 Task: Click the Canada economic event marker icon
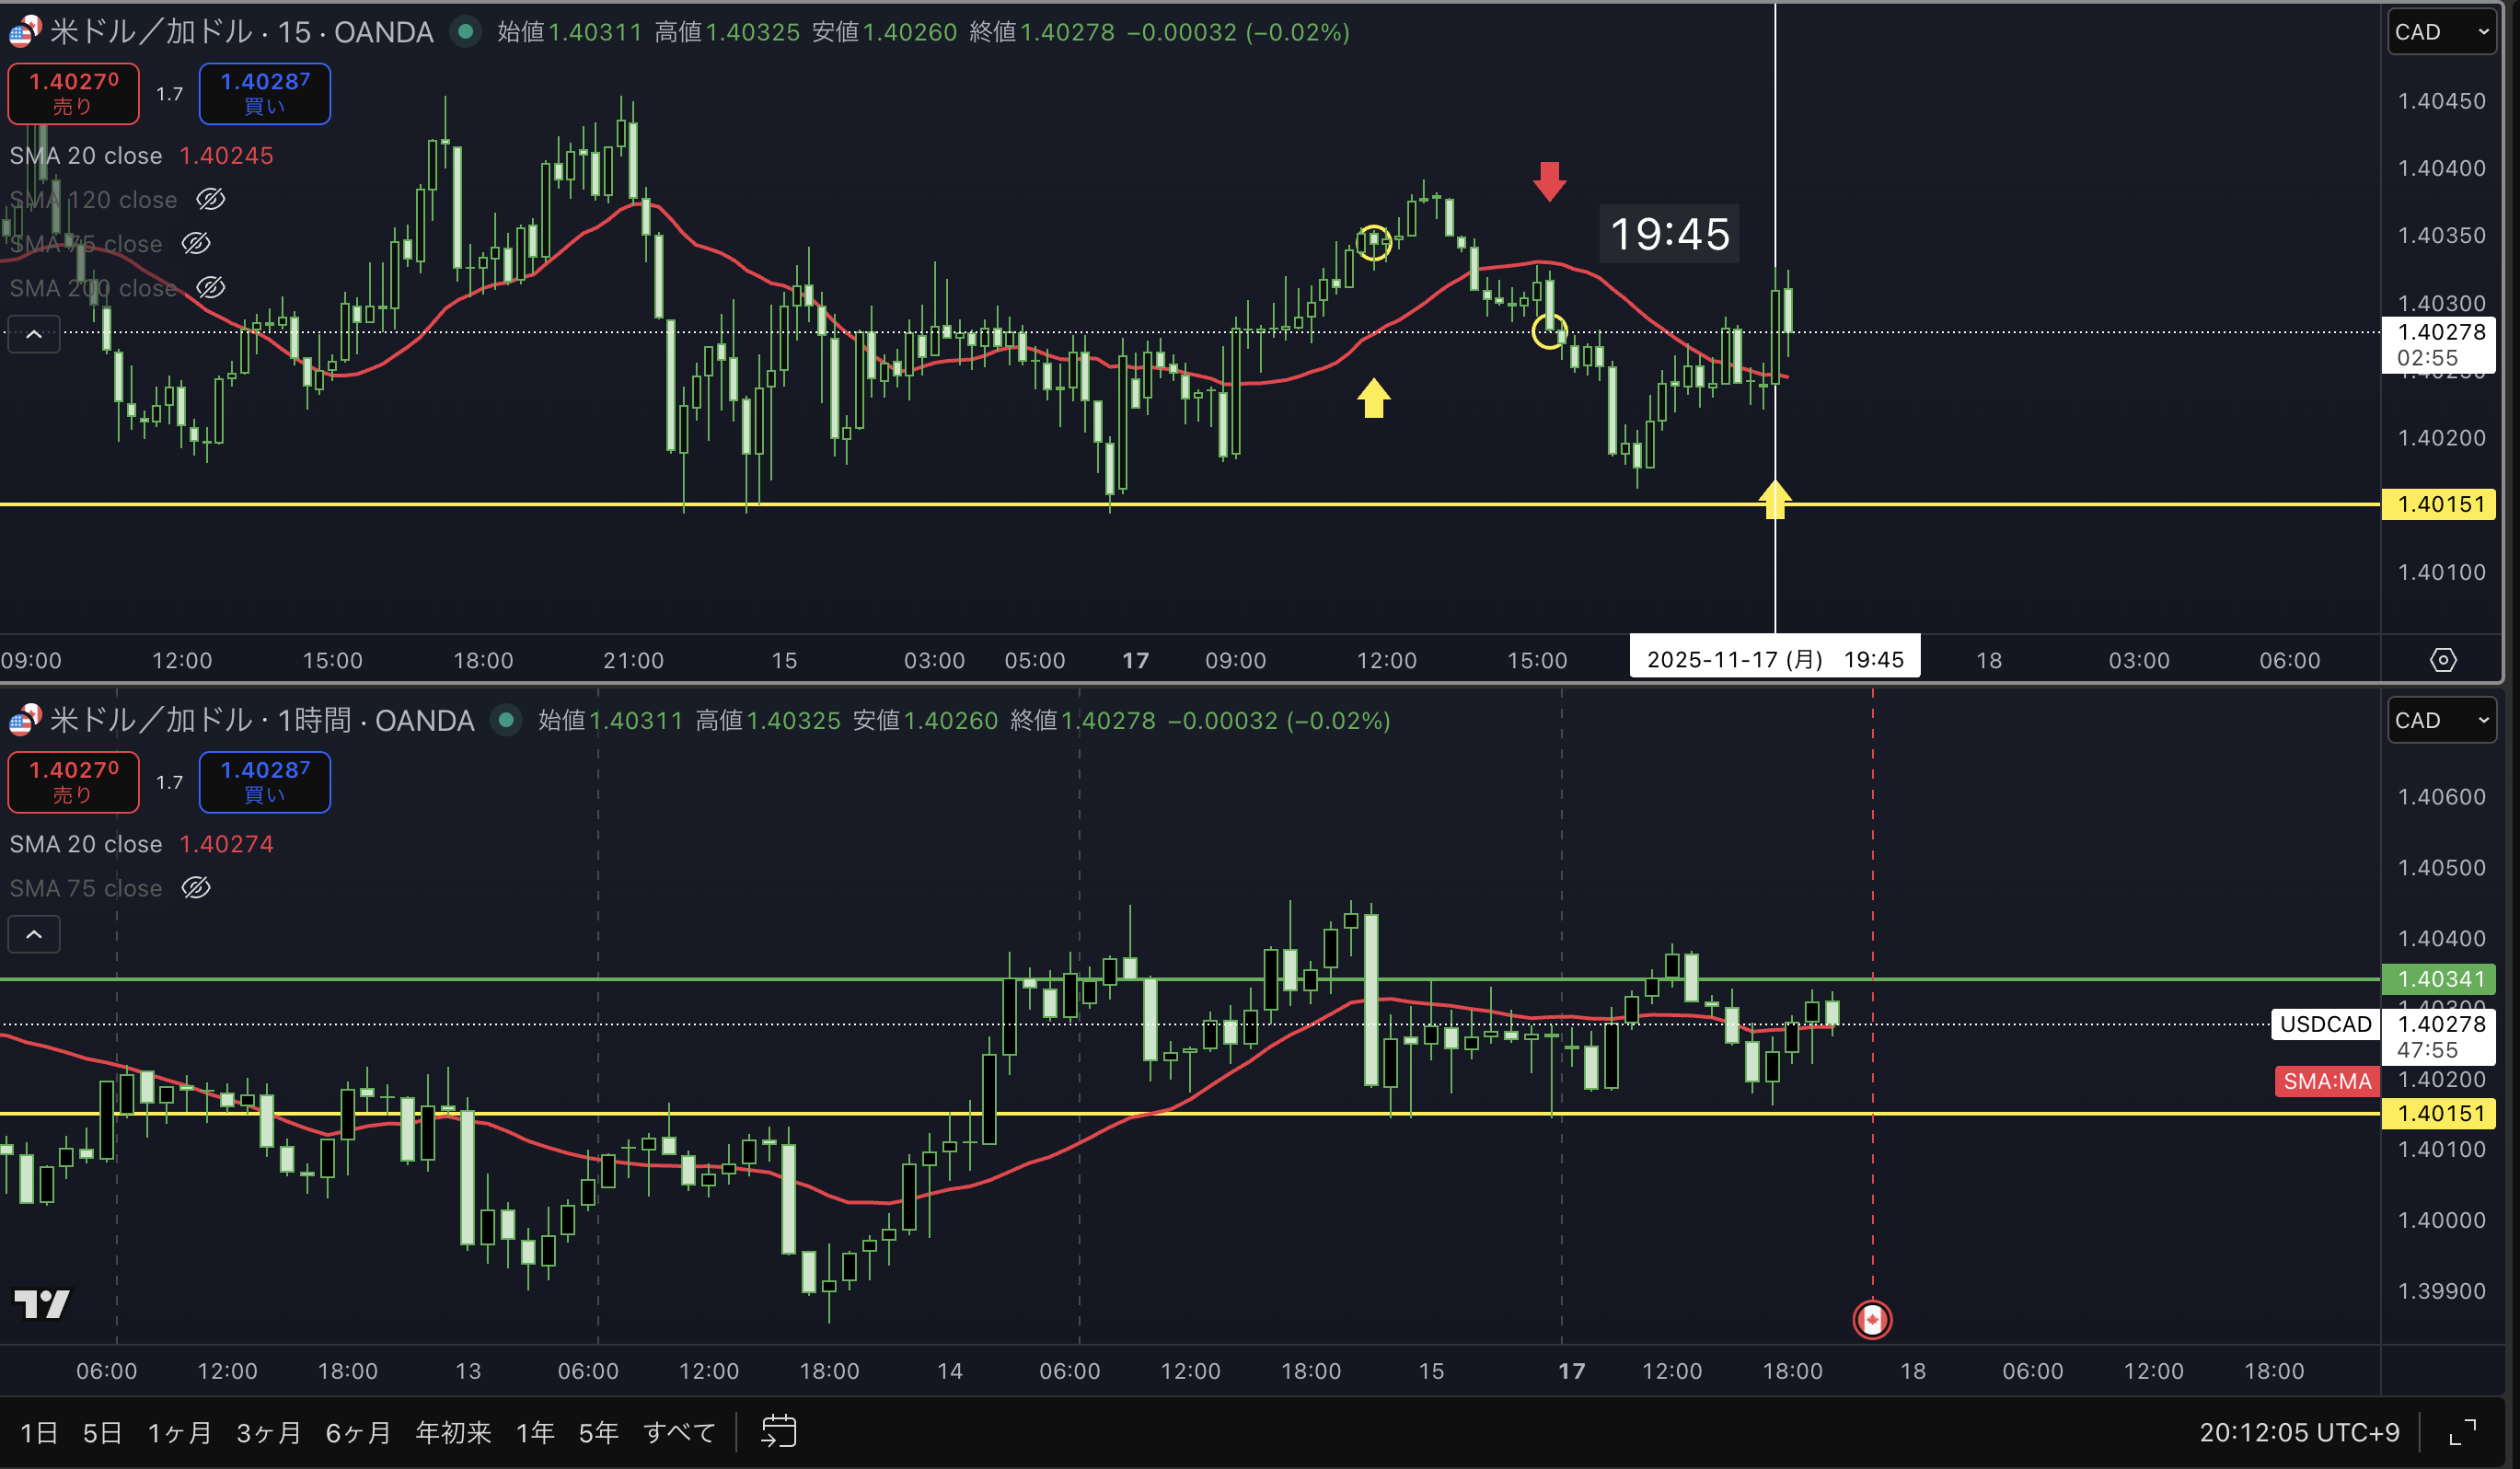click(1872, 1319)
